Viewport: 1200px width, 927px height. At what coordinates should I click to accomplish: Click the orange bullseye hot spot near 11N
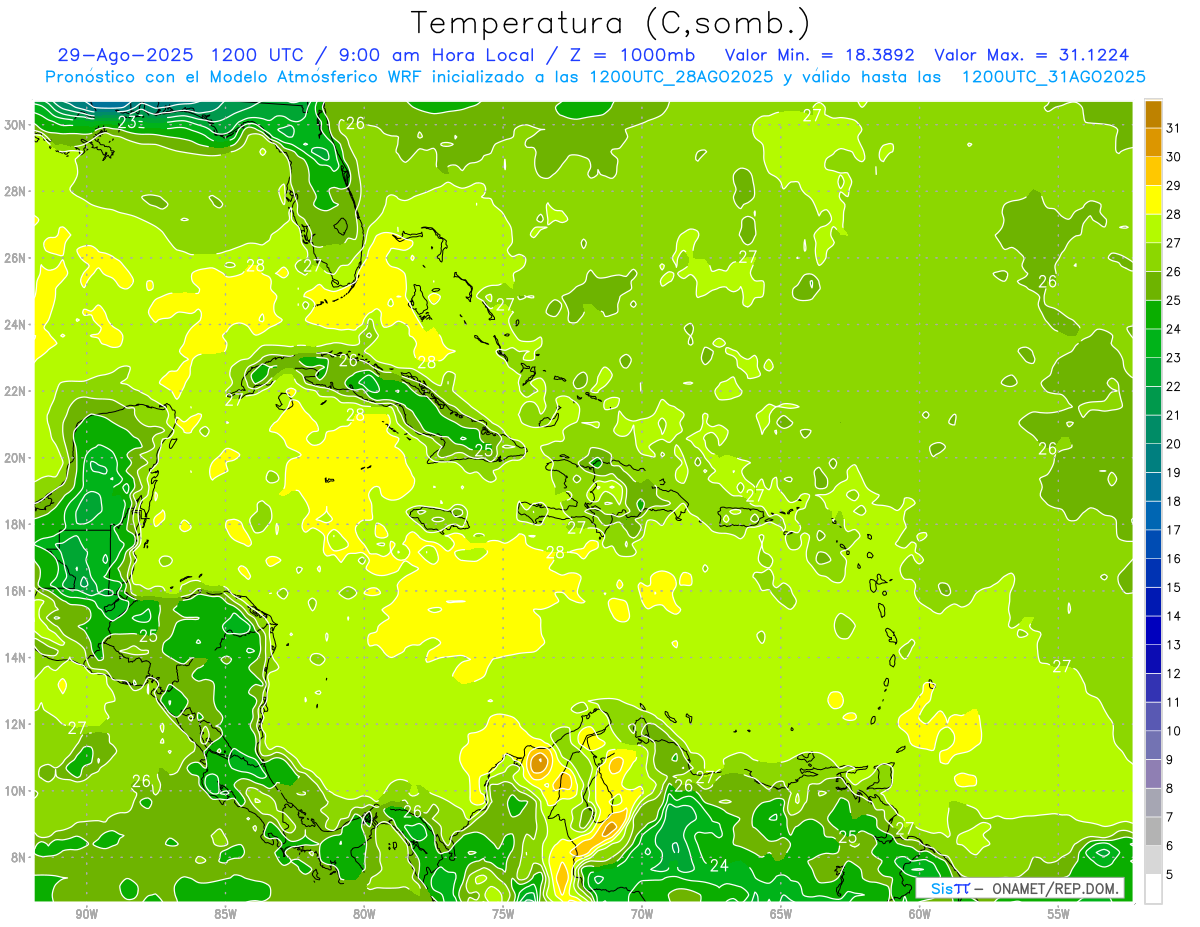click(x=539, y=763)
